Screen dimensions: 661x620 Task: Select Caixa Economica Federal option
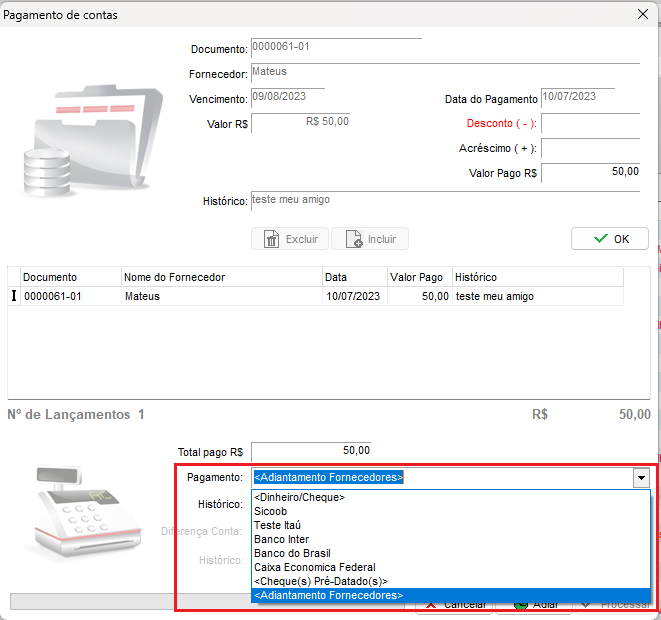[x=314, y=567]
